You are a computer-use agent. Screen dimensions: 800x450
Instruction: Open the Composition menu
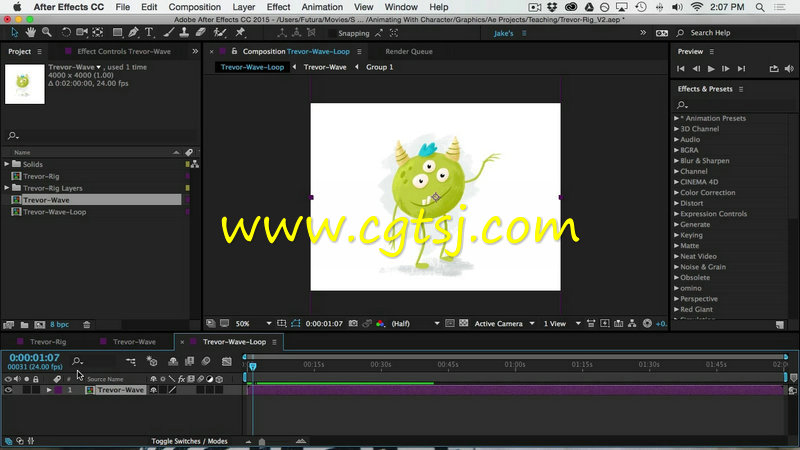coord(194,7)
